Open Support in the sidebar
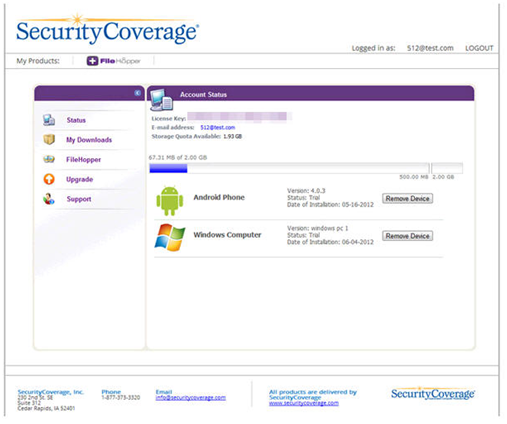 (79, 199)
